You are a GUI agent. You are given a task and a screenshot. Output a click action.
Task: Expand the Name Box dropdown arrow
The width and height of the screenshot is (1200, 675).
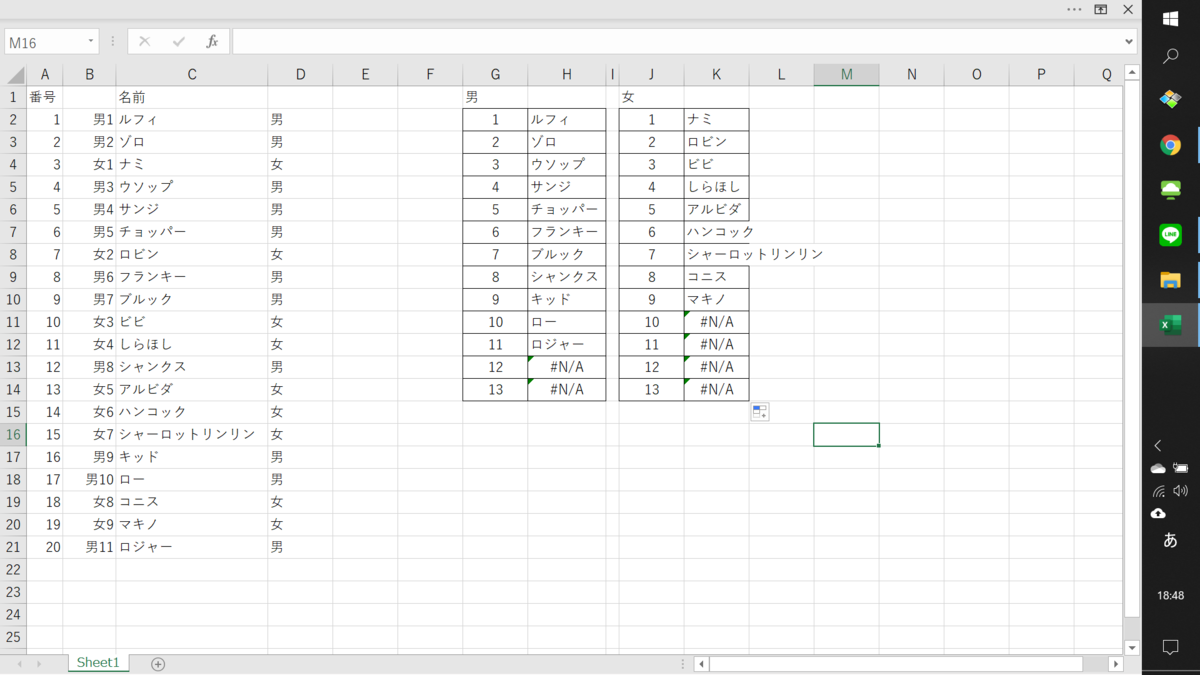[x=90, y=42]
